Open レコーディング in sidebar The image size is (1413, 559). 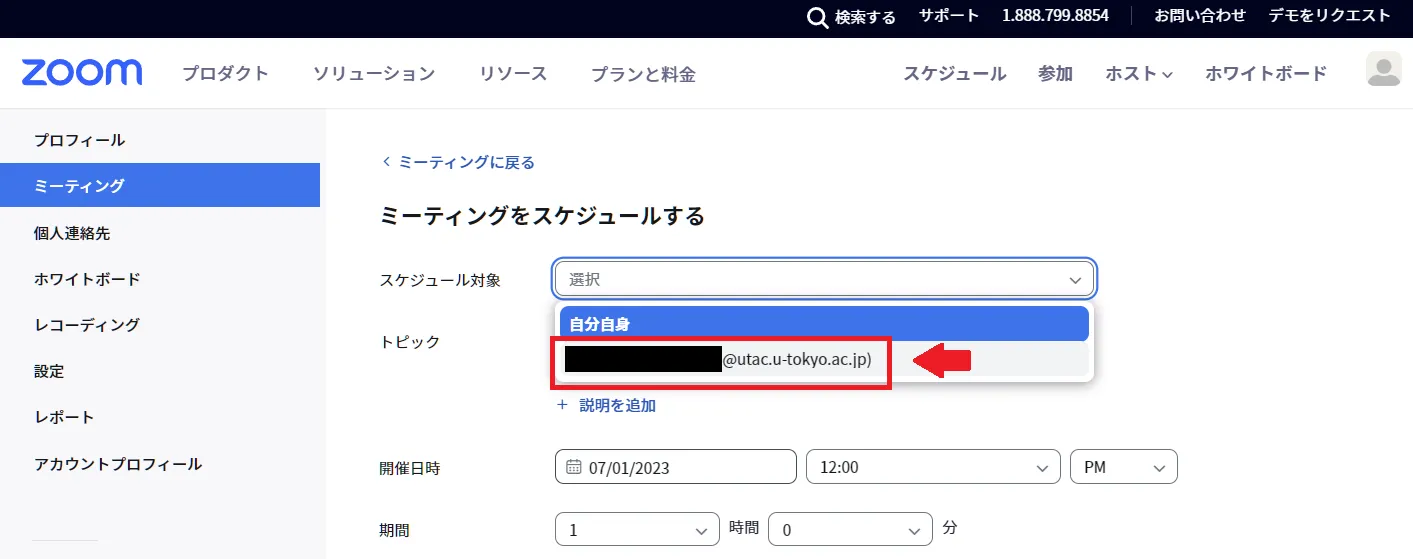click(x=87, y=325)
